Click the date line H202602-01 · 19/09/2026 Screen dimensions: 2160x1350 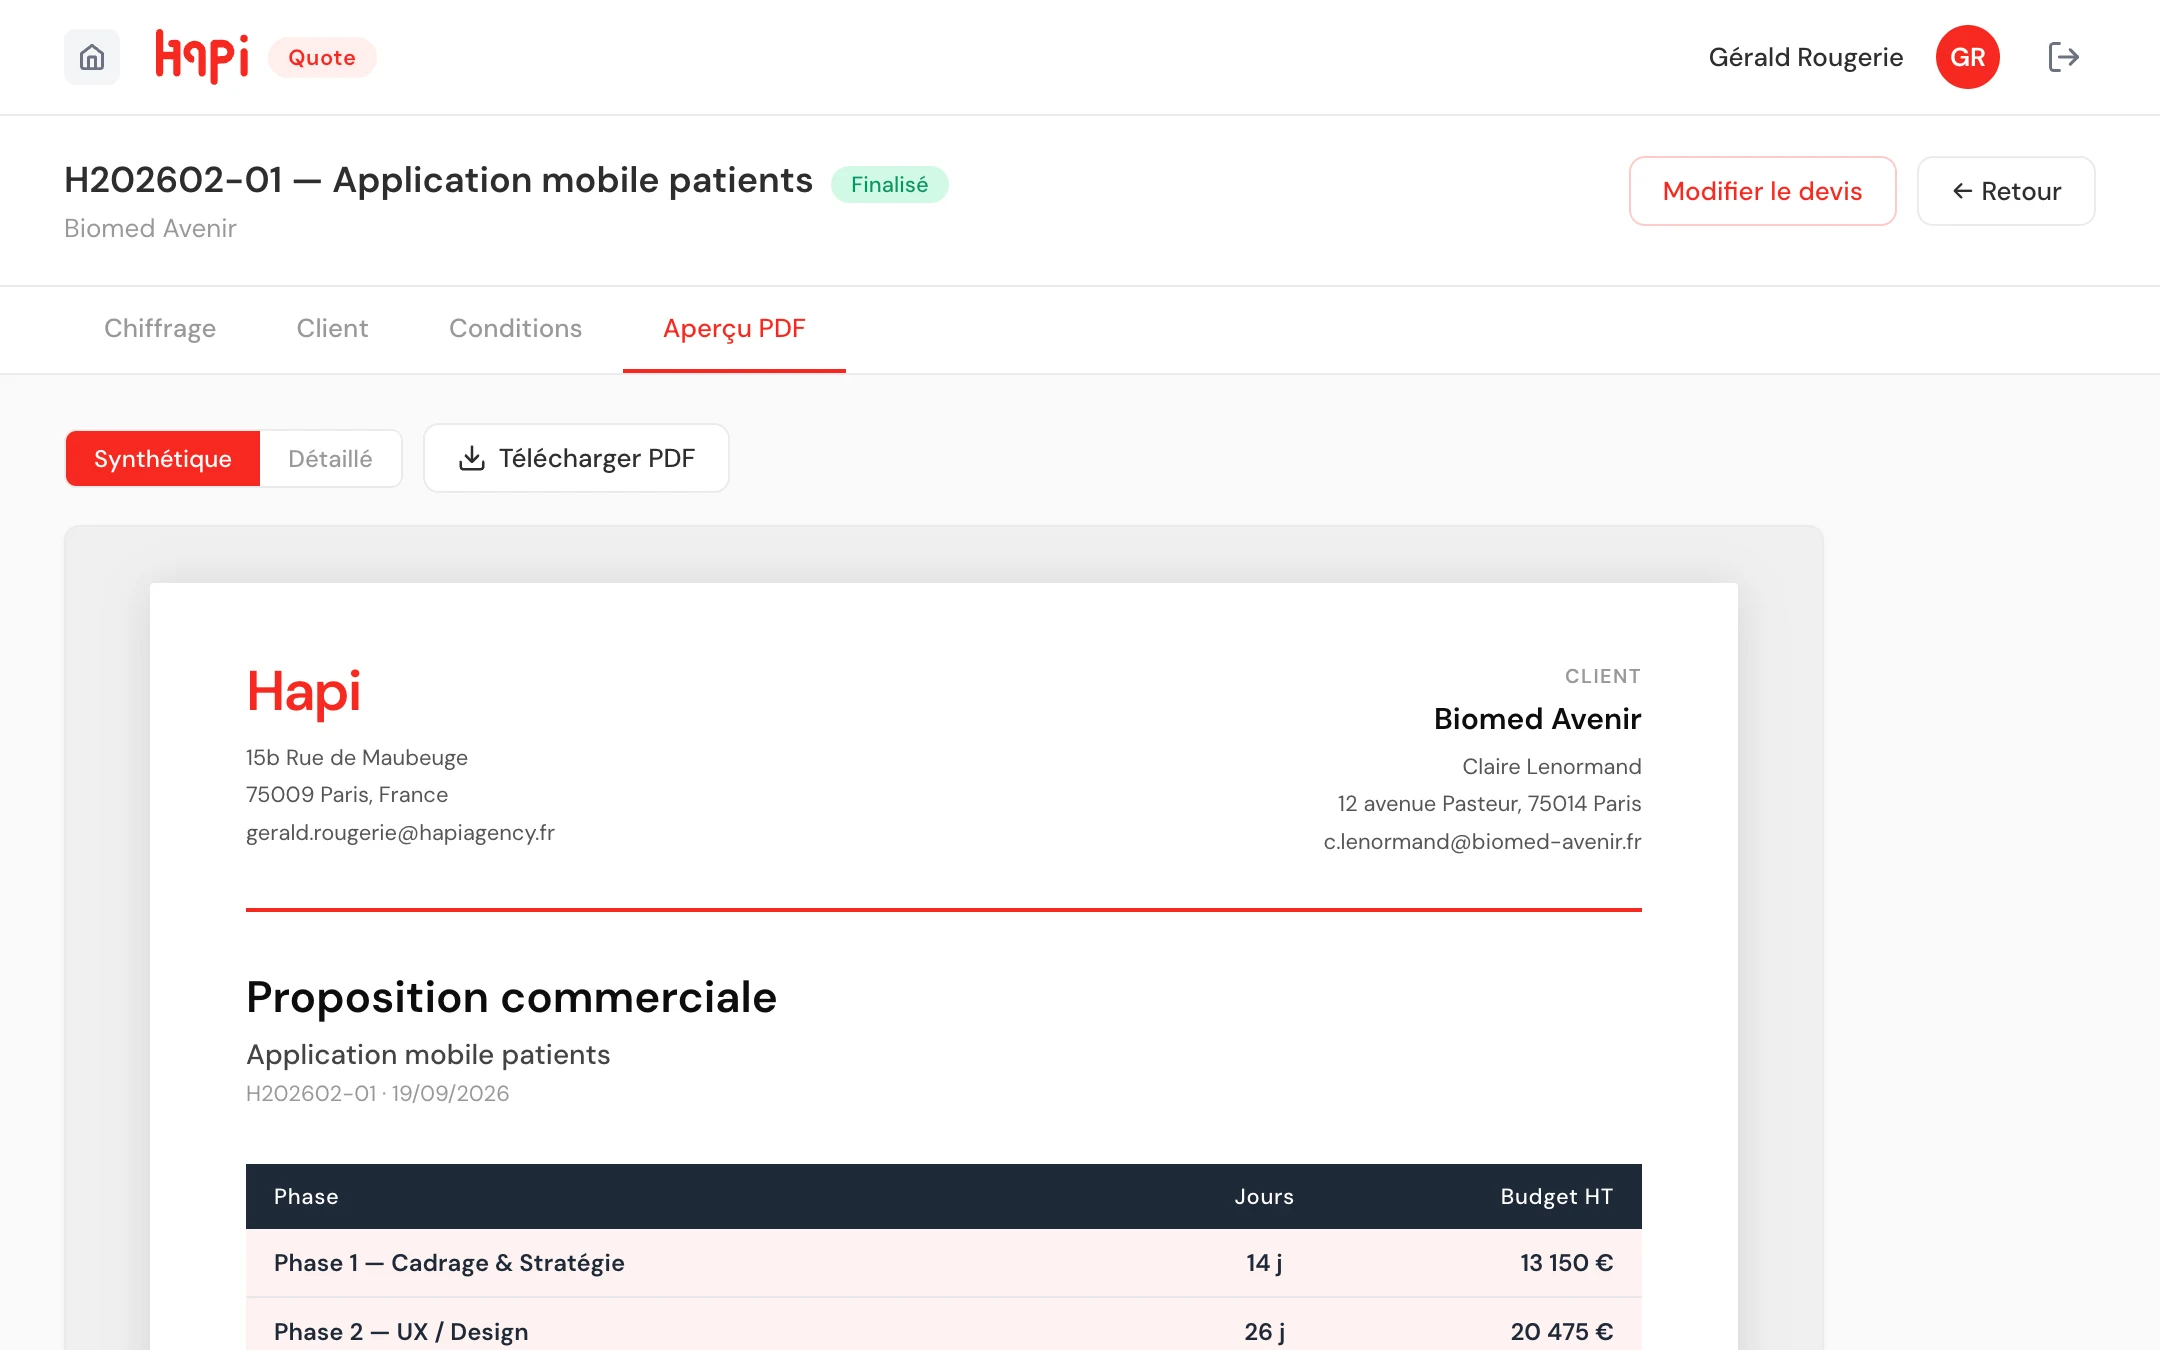[x=377, y=1094]
